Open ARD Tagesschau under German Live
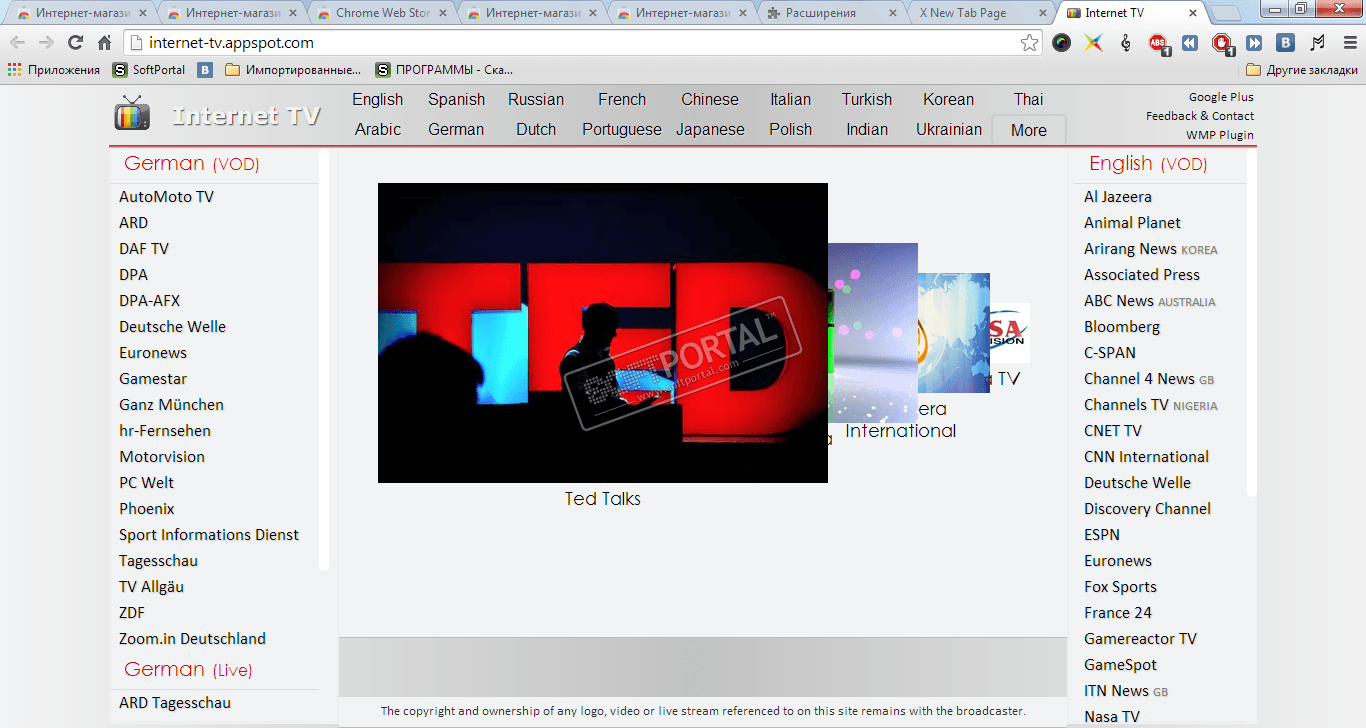This screenshot has height=728, width=1366. tap(175, 703)
